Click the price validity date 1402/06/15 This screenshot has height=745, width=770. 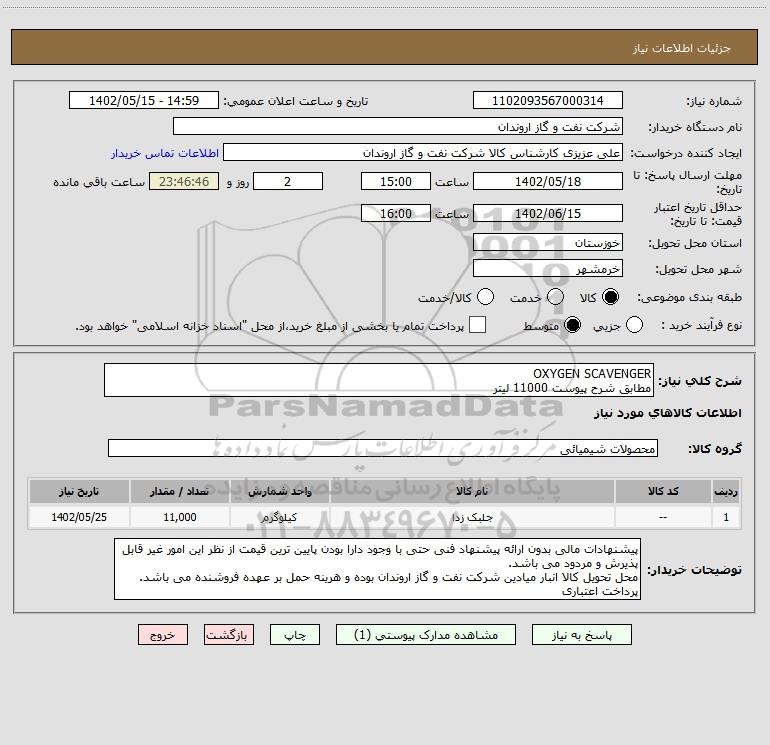click(548, 213)
